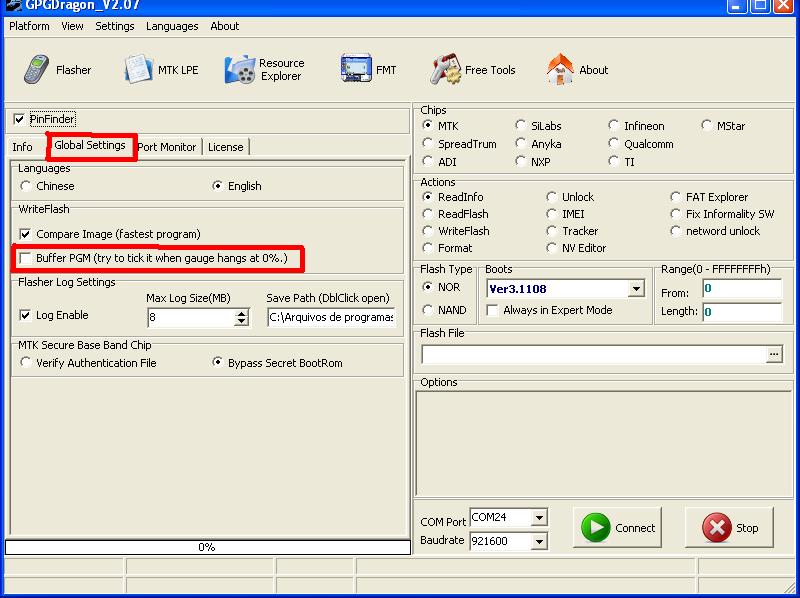
Task: Switch to the Global Settings tab
Action: (90, 145)
